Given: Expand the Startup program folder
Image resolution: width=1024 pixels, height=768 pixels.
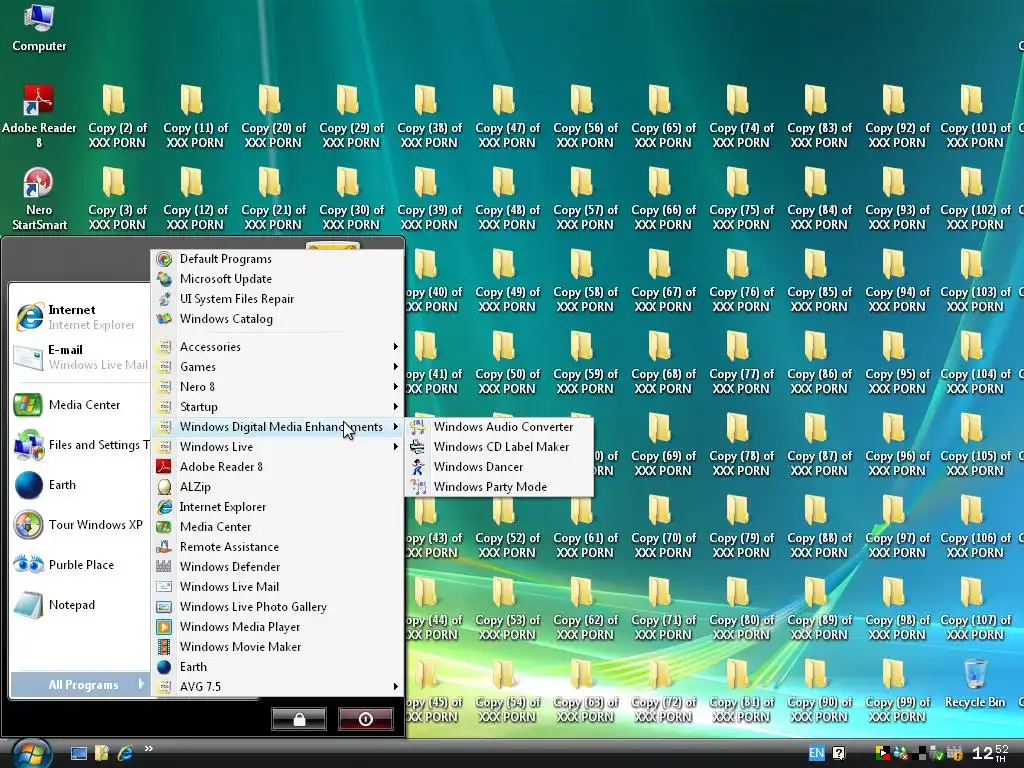Looking at the screenshot, I should [278, 407].
